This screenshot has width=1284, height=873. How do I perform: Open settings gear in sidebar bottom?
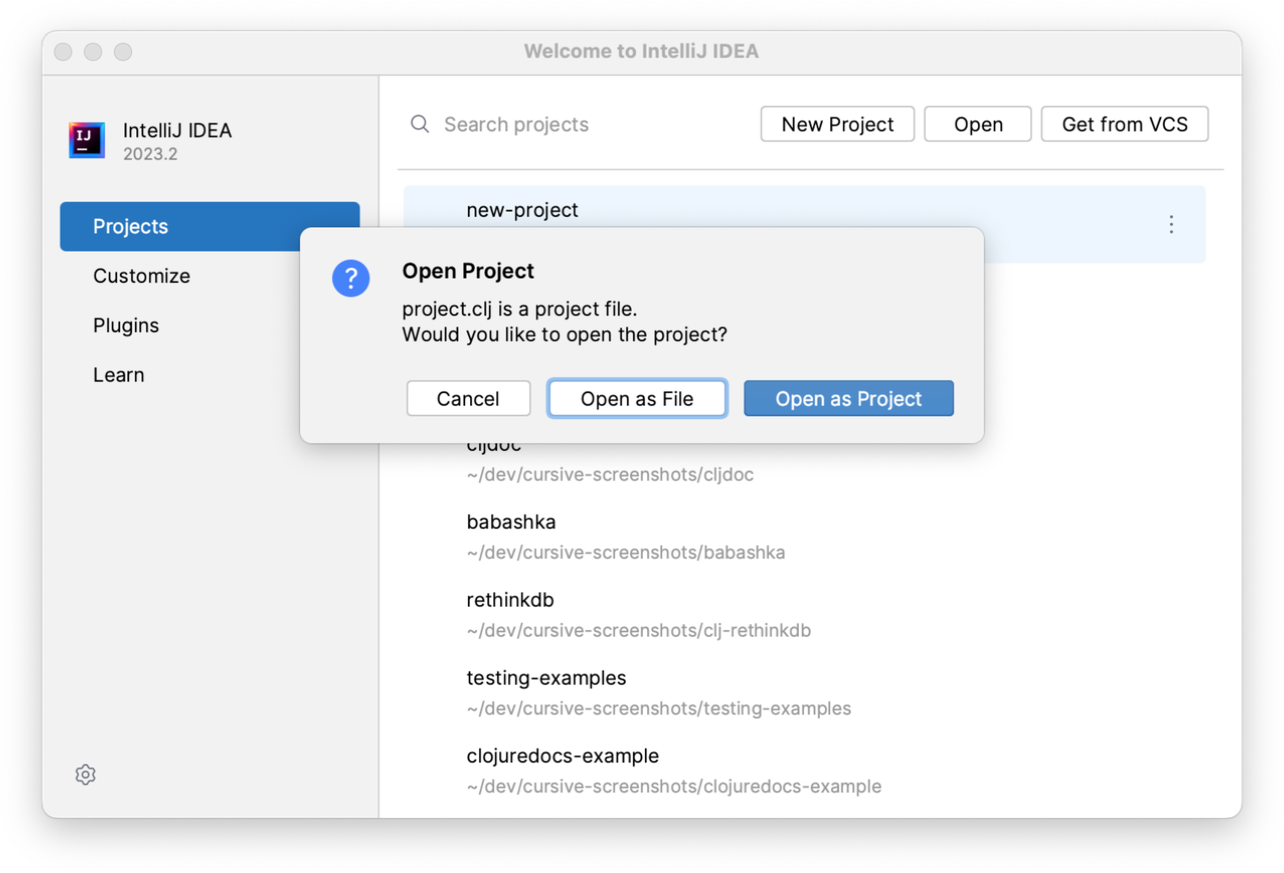click(x=85, y=774)
